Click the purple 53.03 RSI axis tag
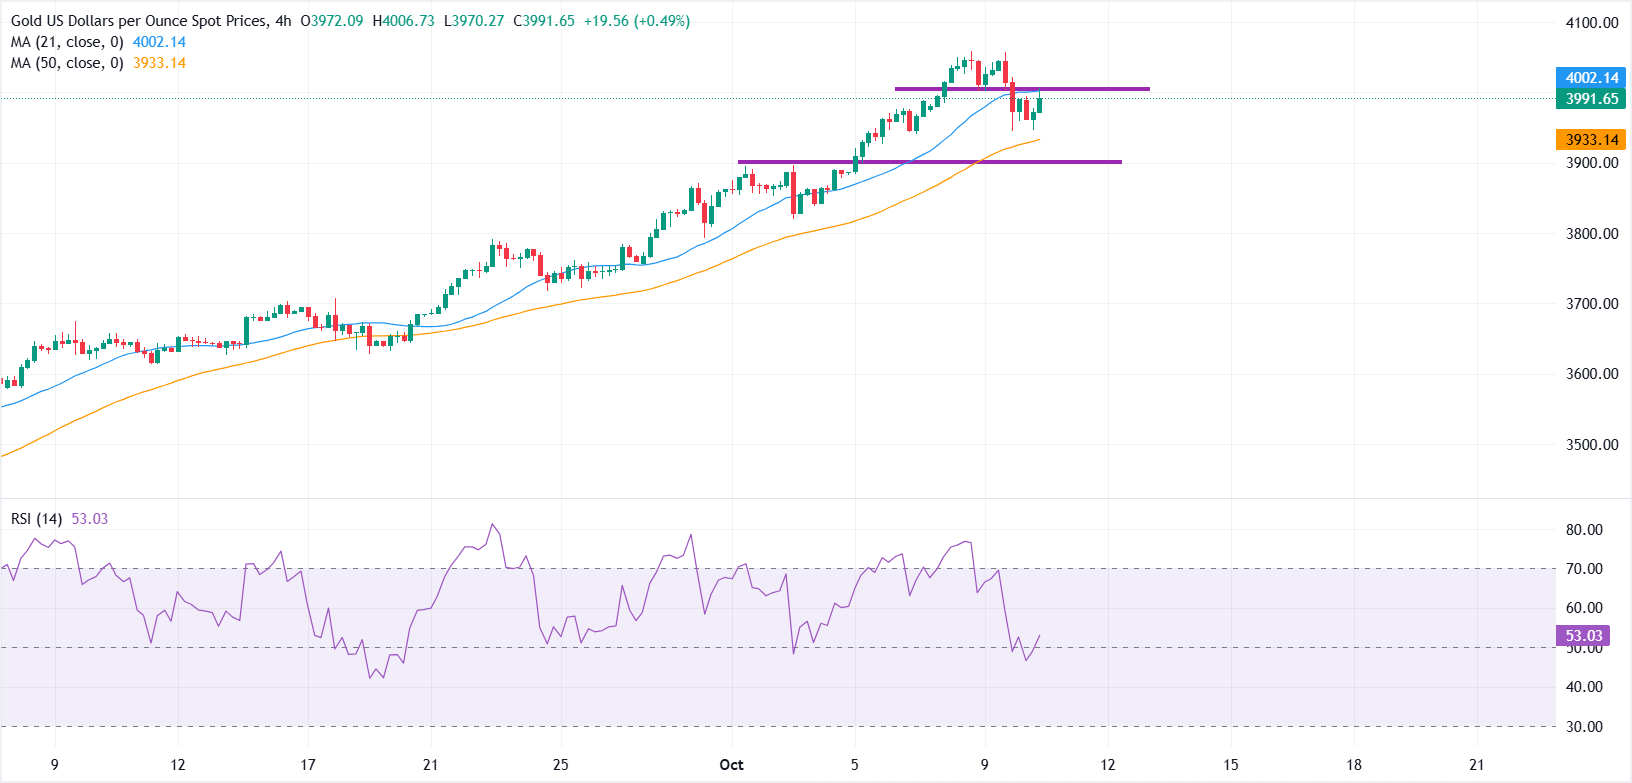The width and height of the screenshot is (1632, 783). click(1584, 636)
